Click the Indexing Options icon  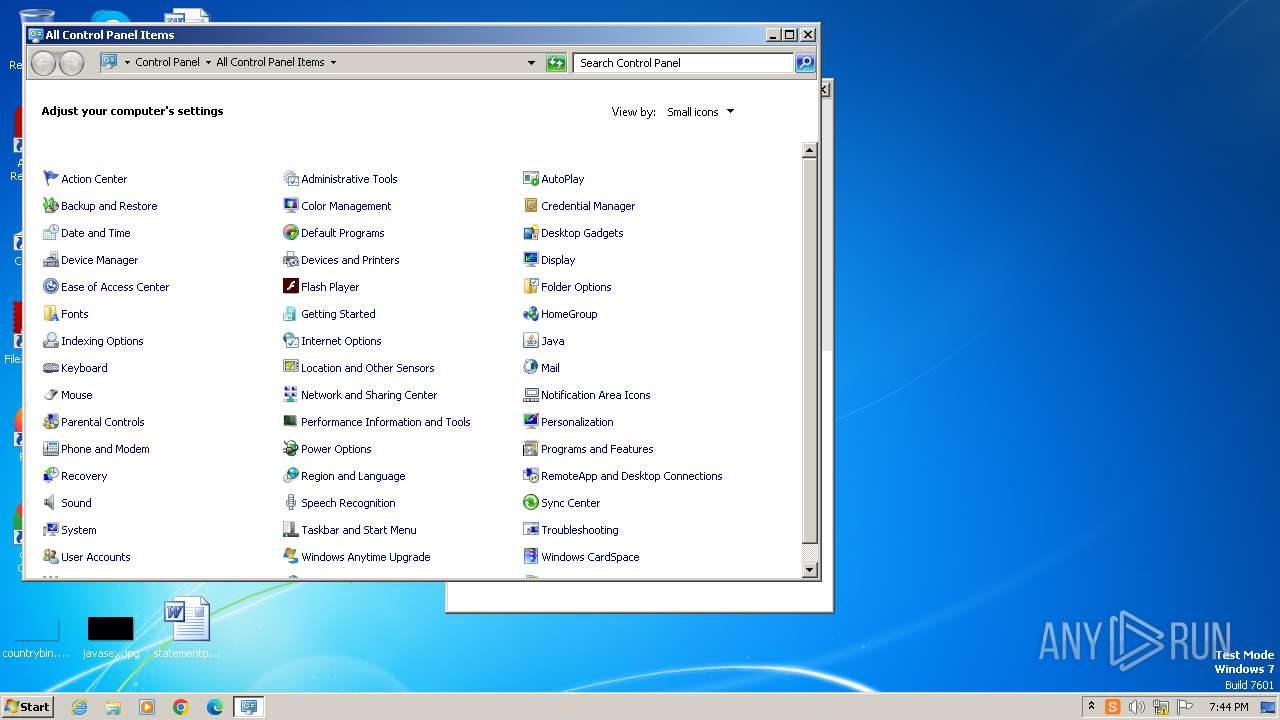tap(51, 341)
